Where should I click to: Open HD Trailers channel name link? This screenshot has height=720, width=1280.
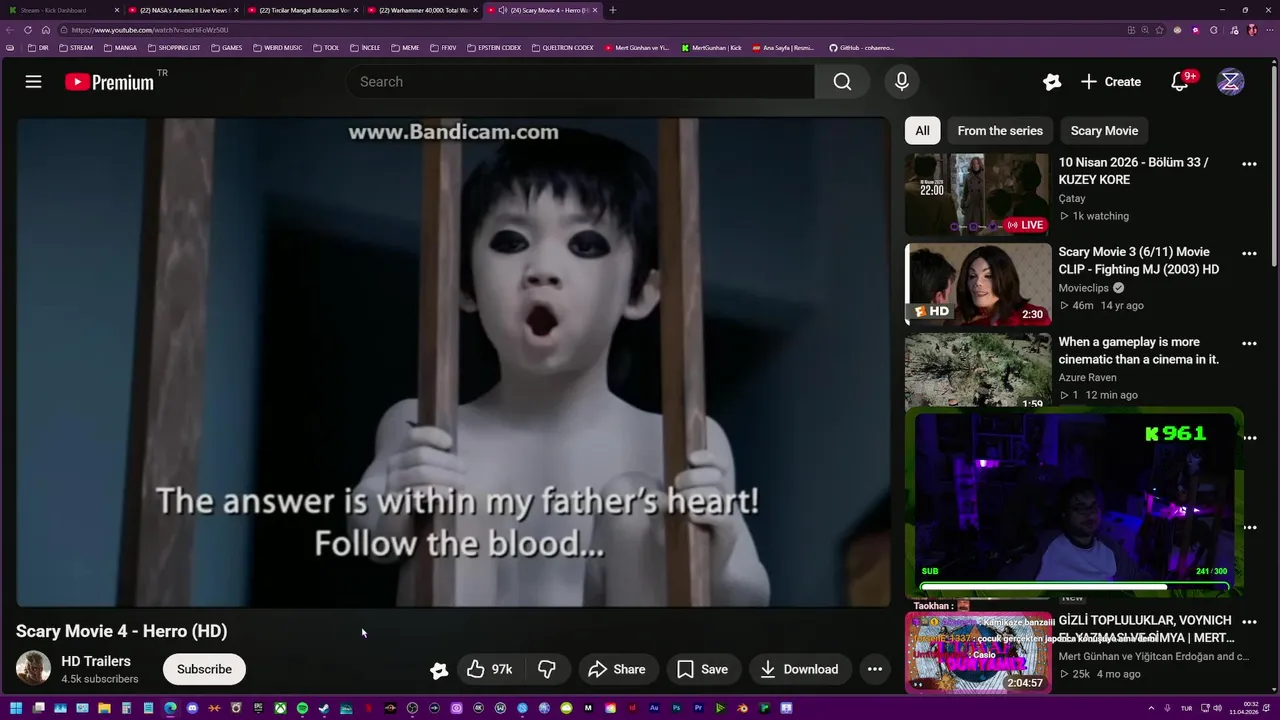(96, 661)
